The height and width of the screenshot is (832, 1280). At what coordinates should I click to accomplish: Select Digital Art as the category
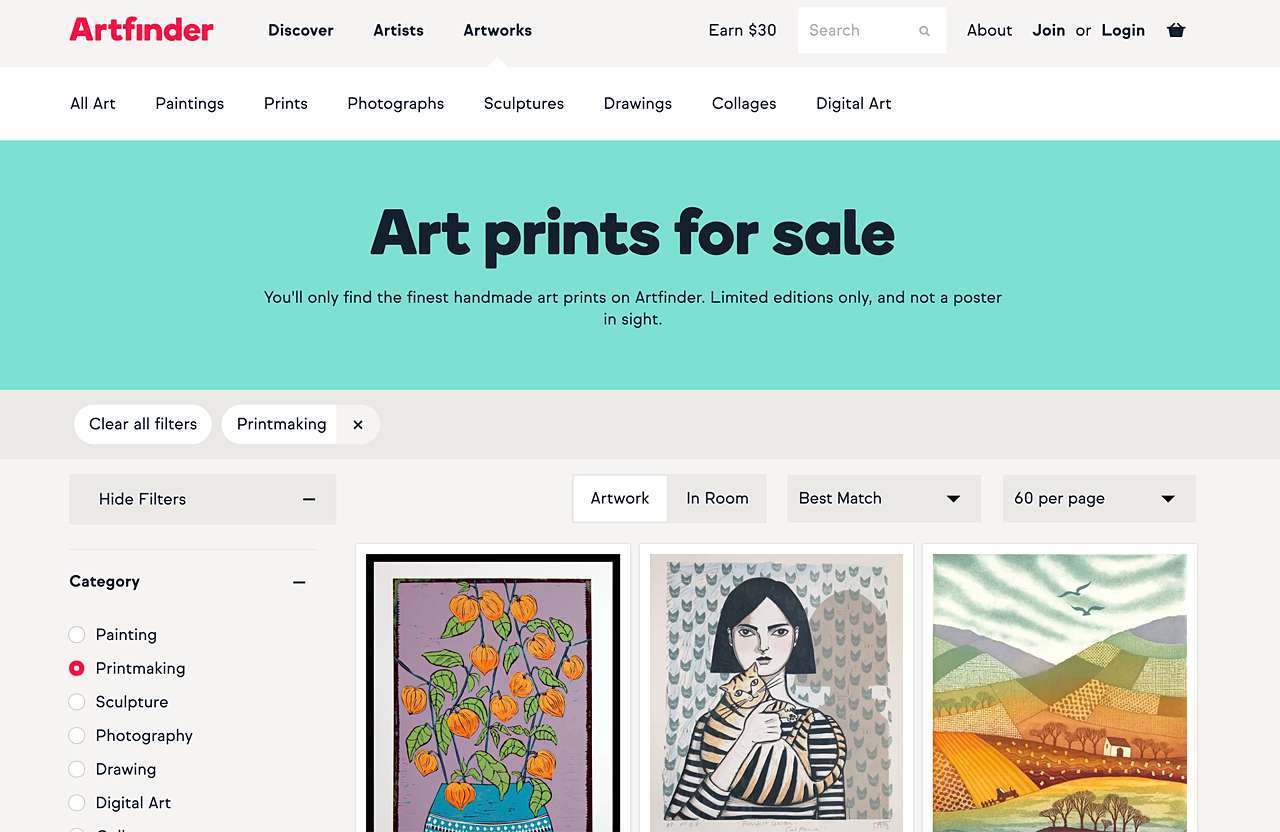coord(76,802)
